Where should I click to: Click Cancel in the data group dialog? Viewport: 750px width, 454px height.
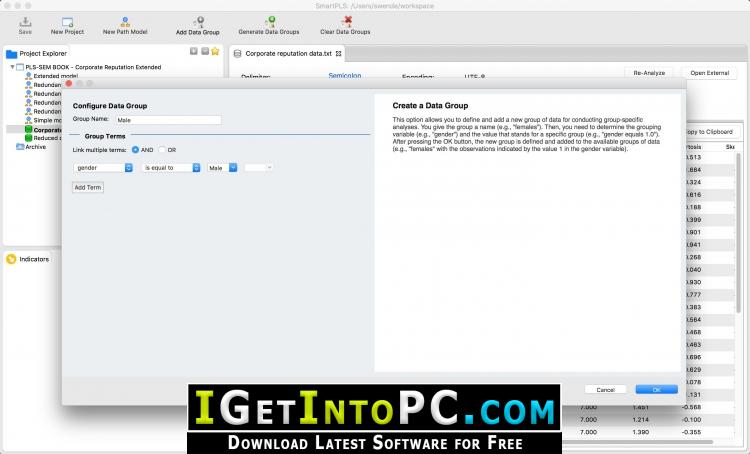tap(605, 389)
